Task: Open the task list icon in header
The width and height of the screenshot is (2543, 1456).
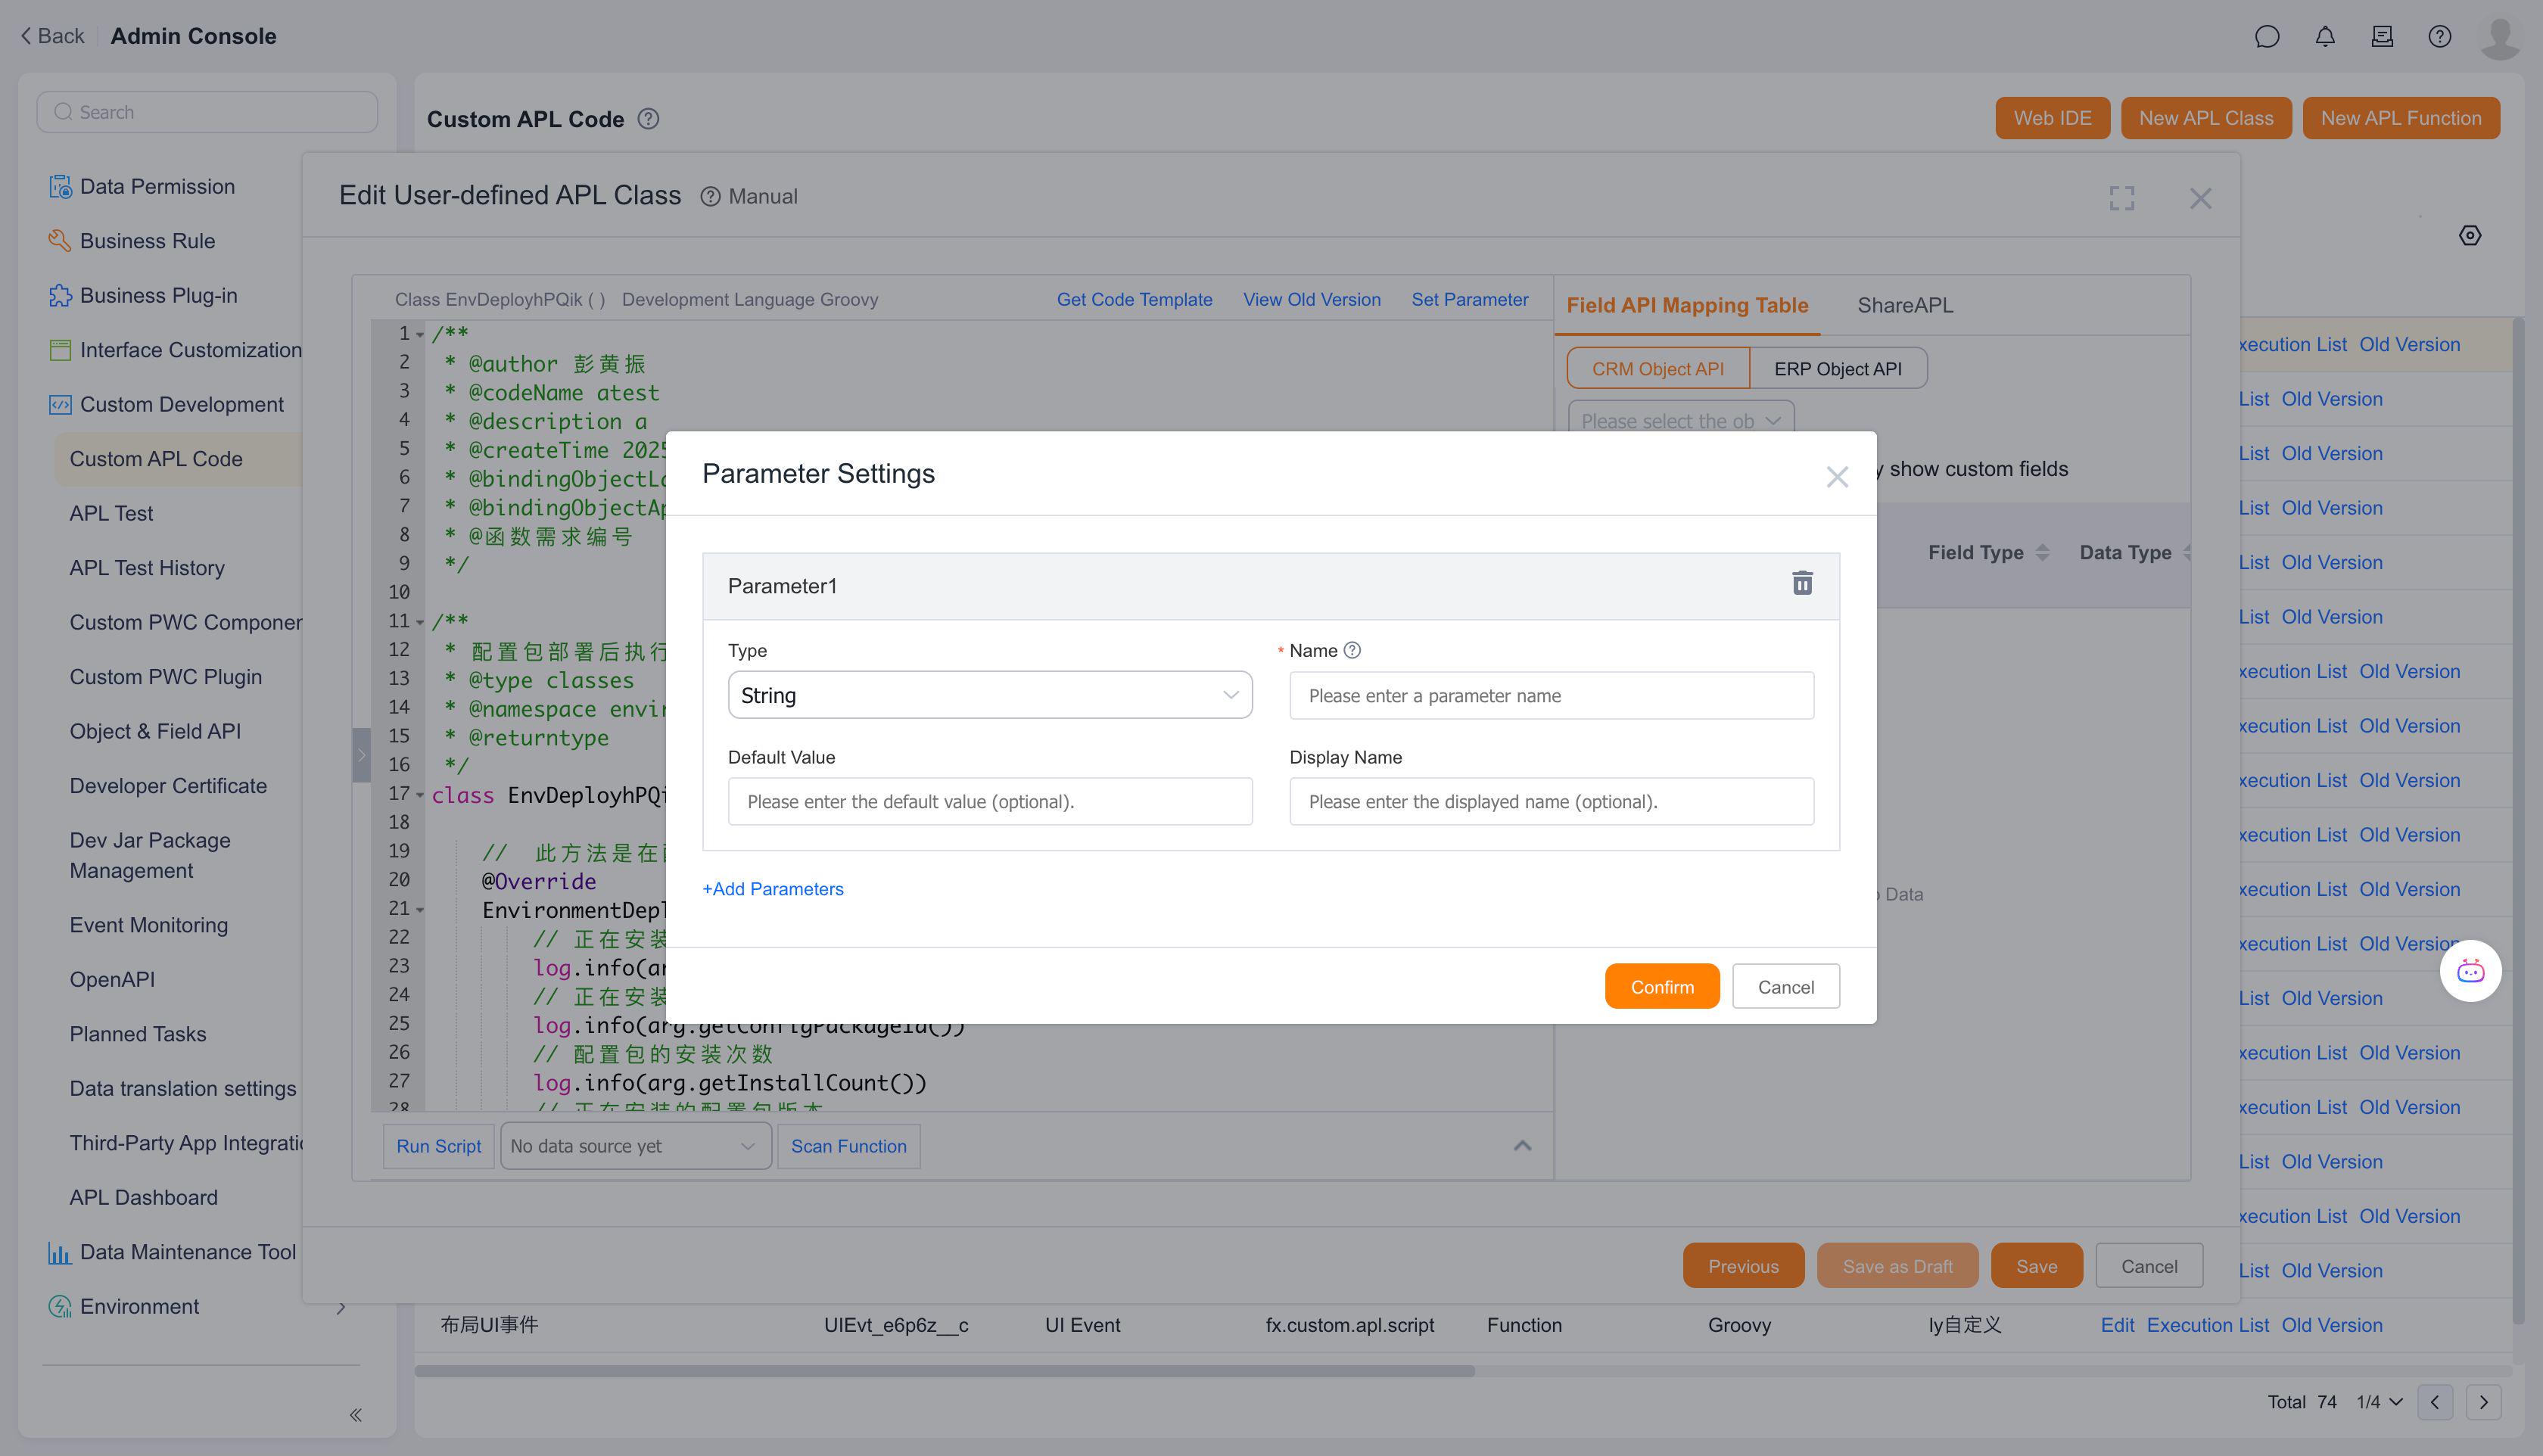Action: pyautogui.click(x=2382, y=37)
